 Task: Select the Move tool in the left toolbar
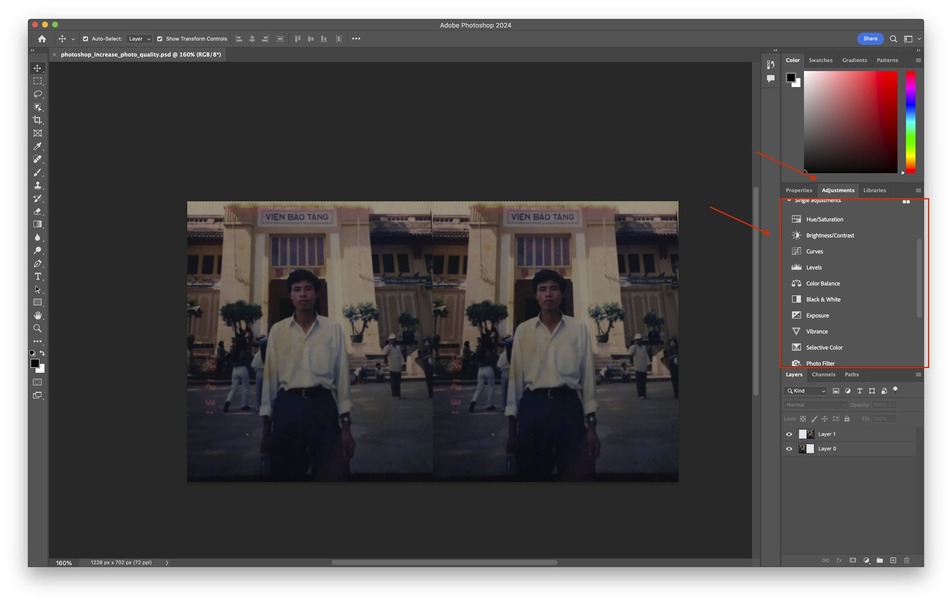tap(38, 68)
